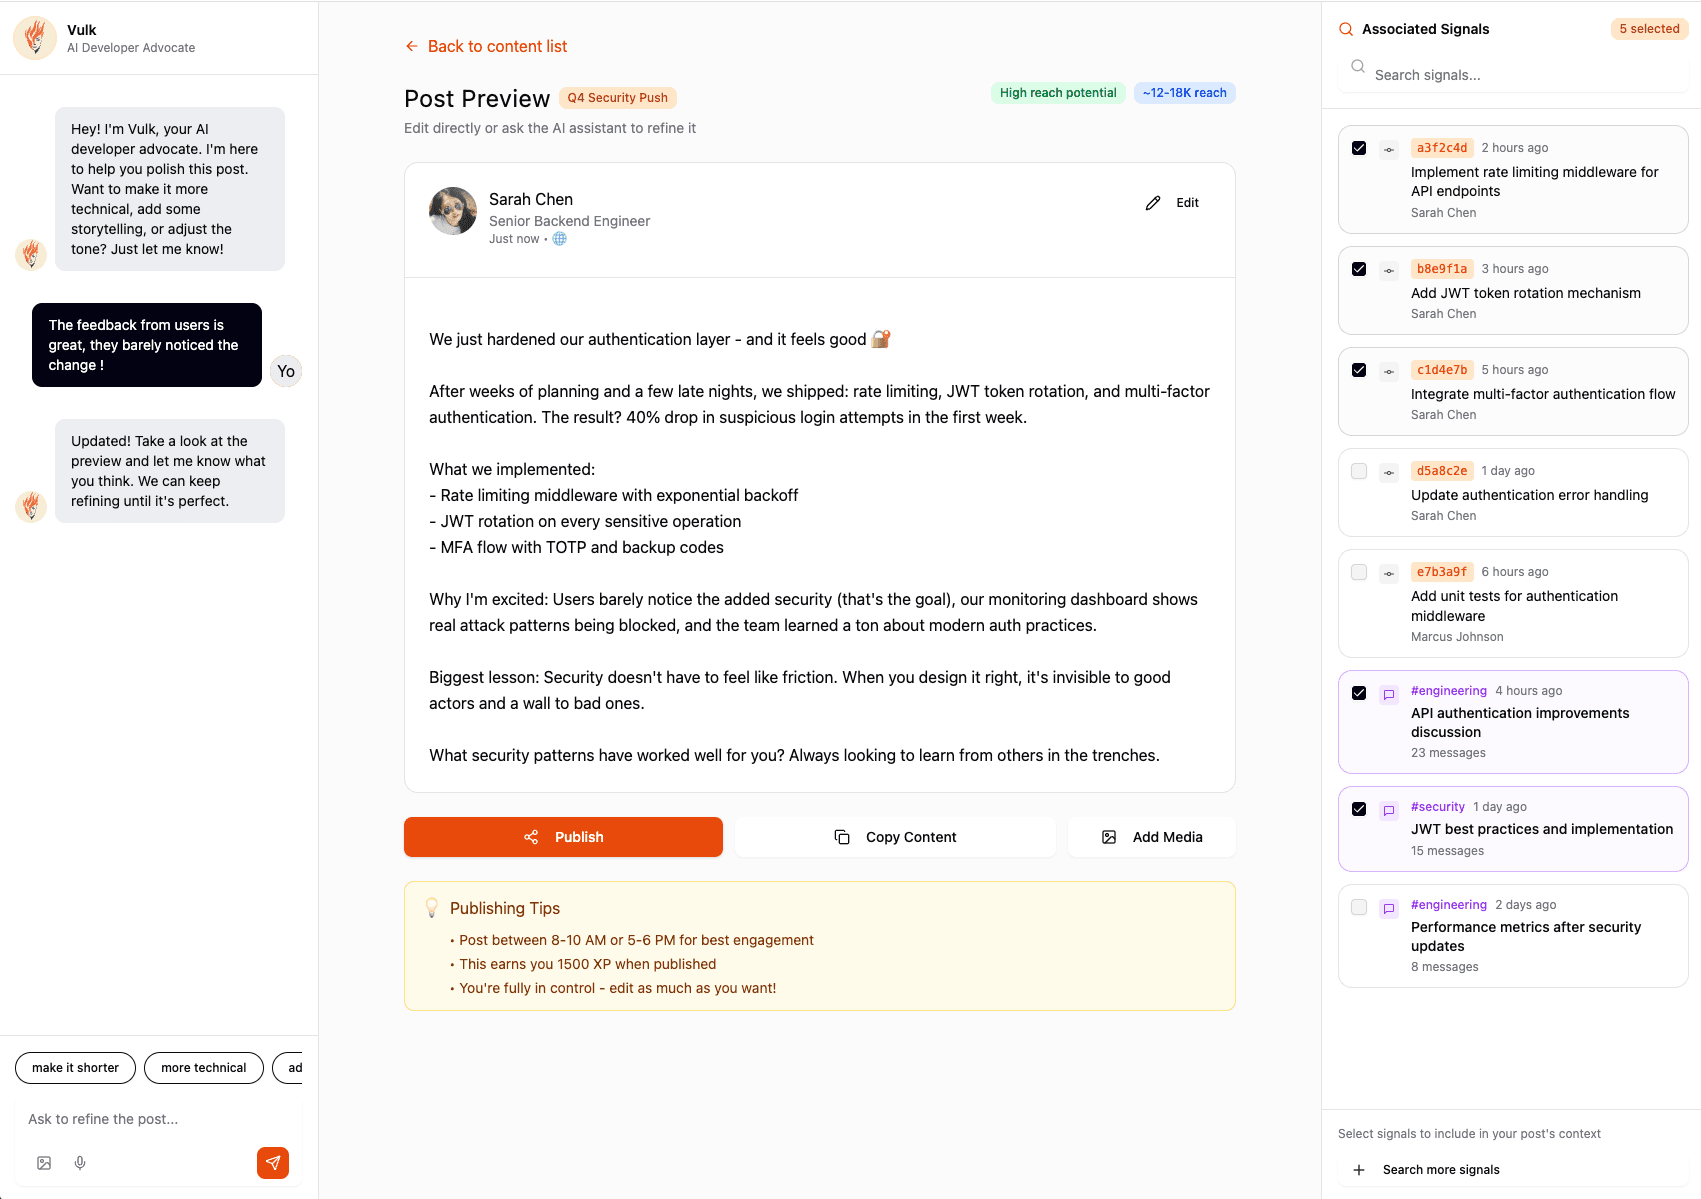Click the search magnifier icon beside Associated Signals
This screenshot has height=1199, width=1701.
[x=1345, y=28]
